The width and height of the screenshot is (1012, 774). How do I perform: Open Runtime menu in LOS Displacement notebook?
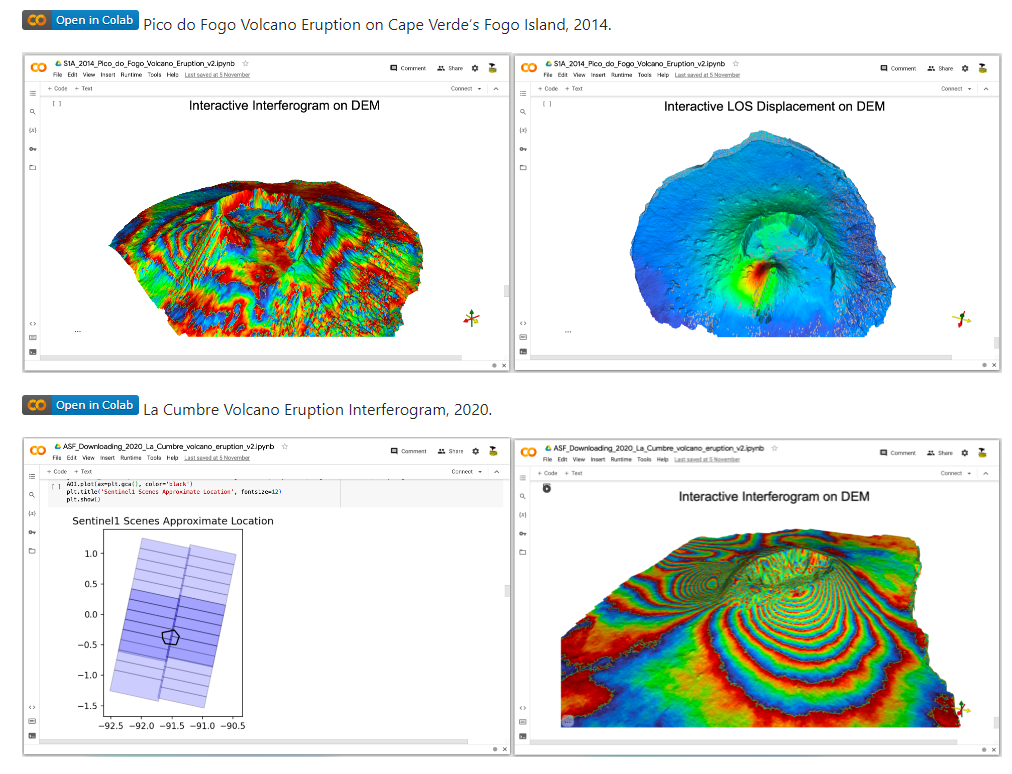621,75
